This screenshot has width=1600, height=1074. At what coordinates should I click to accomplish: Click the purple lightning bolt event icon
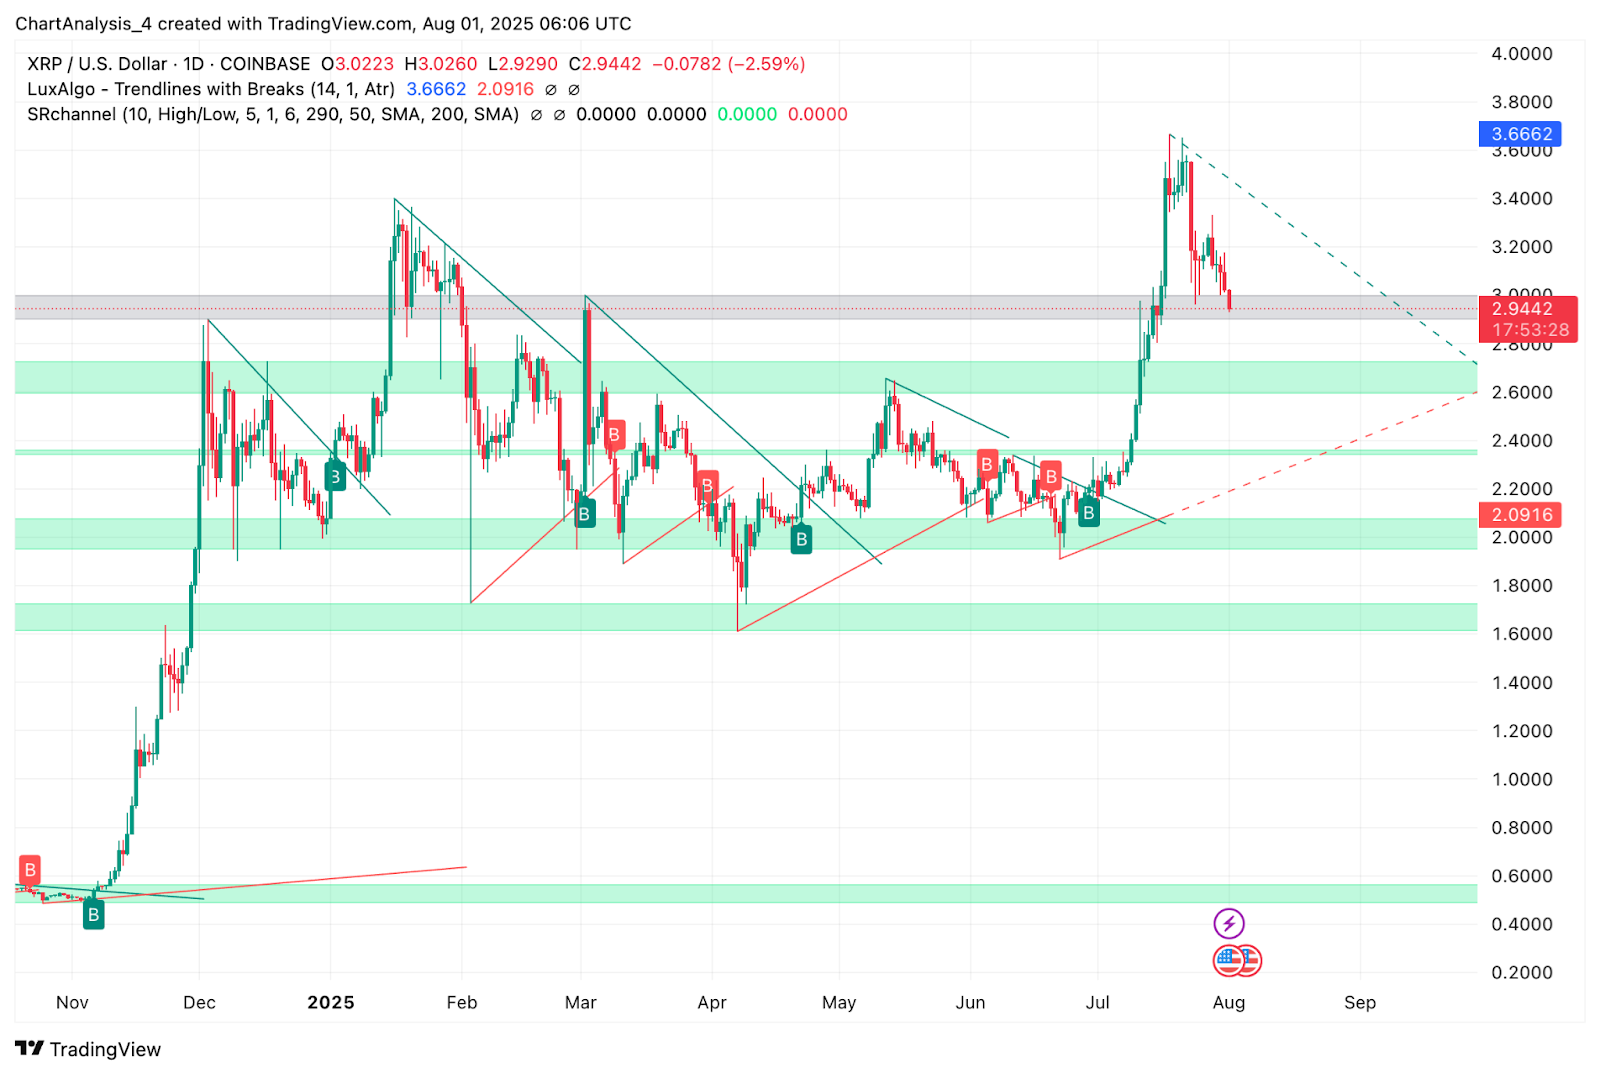pos(1229,923)
